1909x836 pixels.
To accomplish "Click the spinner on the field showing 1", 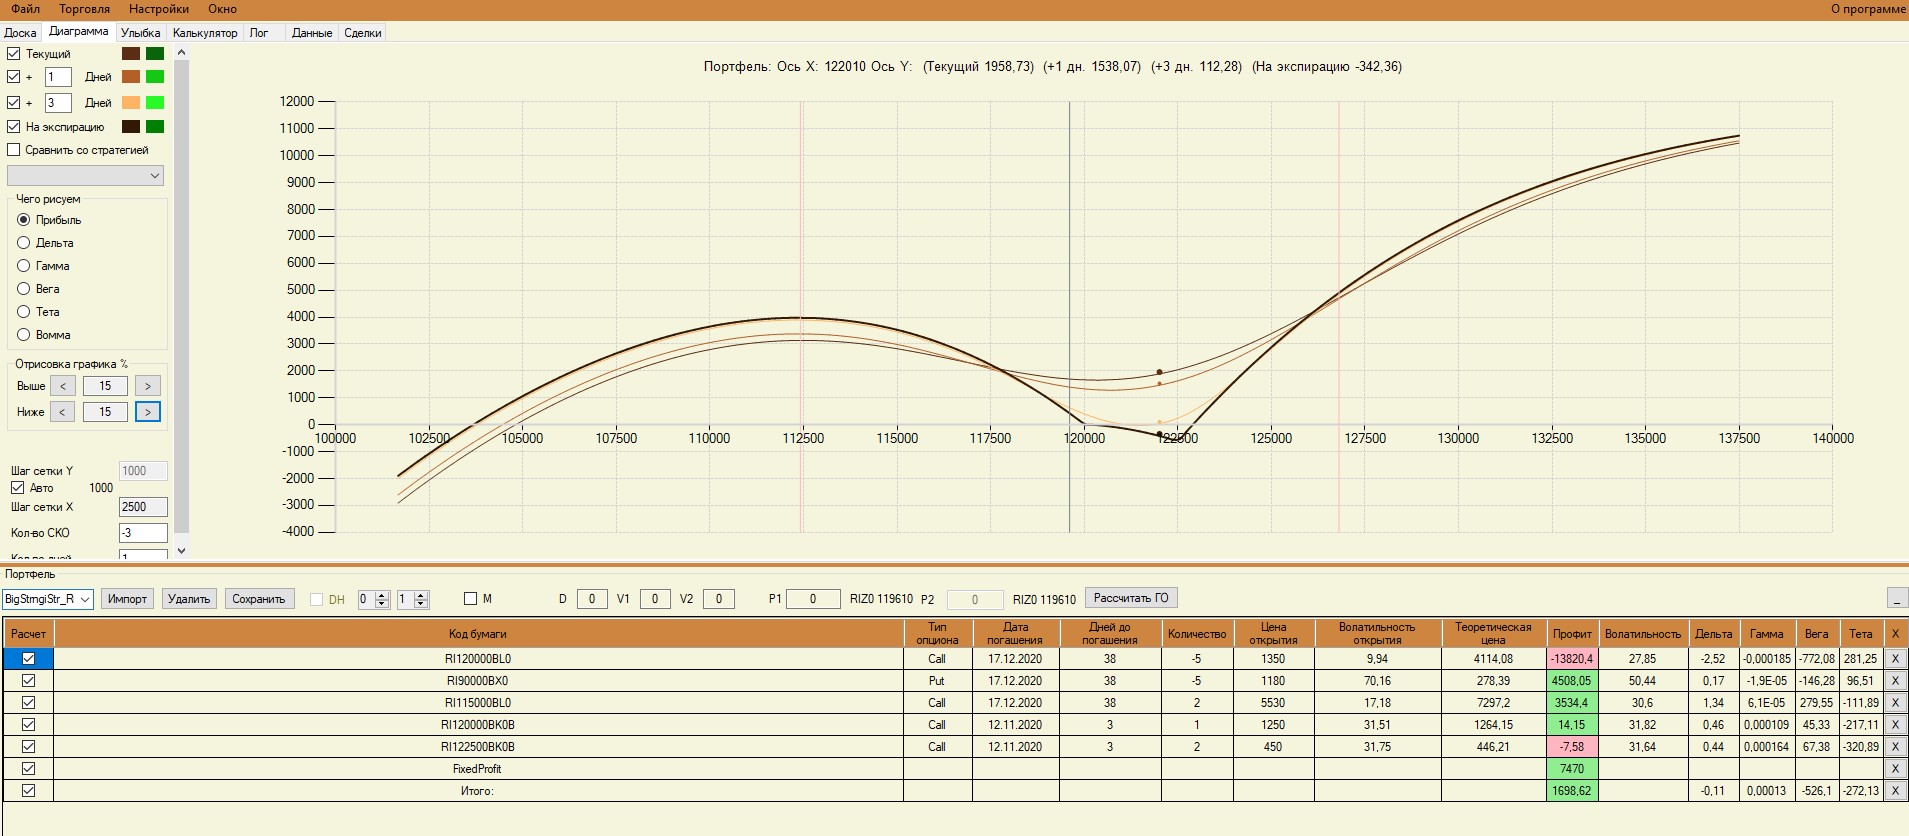I will (421, 599).
